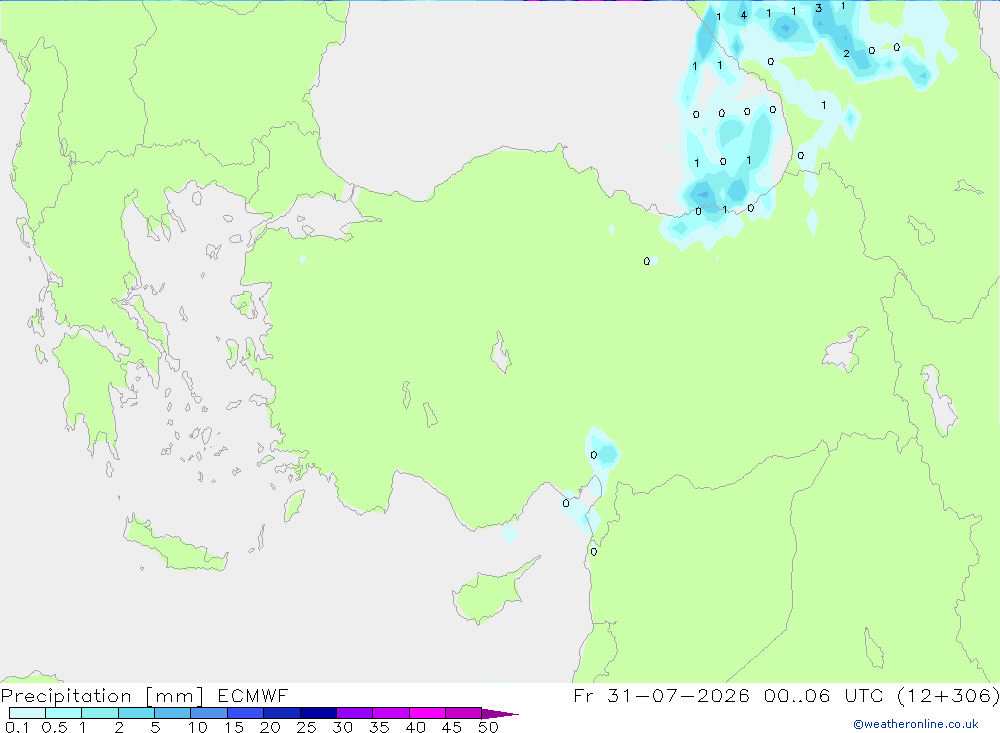This screenshot has width=1000, height=733.
Task: Click the 40–45 mm legend color swatch
Action: tap(427, 713)
